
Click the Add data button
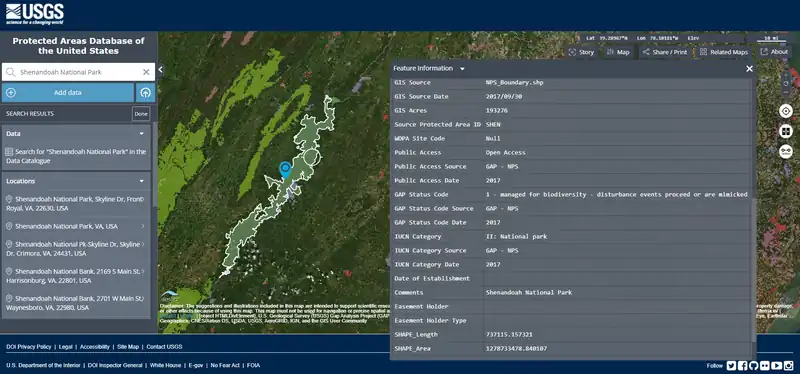[x=68, y=93]
